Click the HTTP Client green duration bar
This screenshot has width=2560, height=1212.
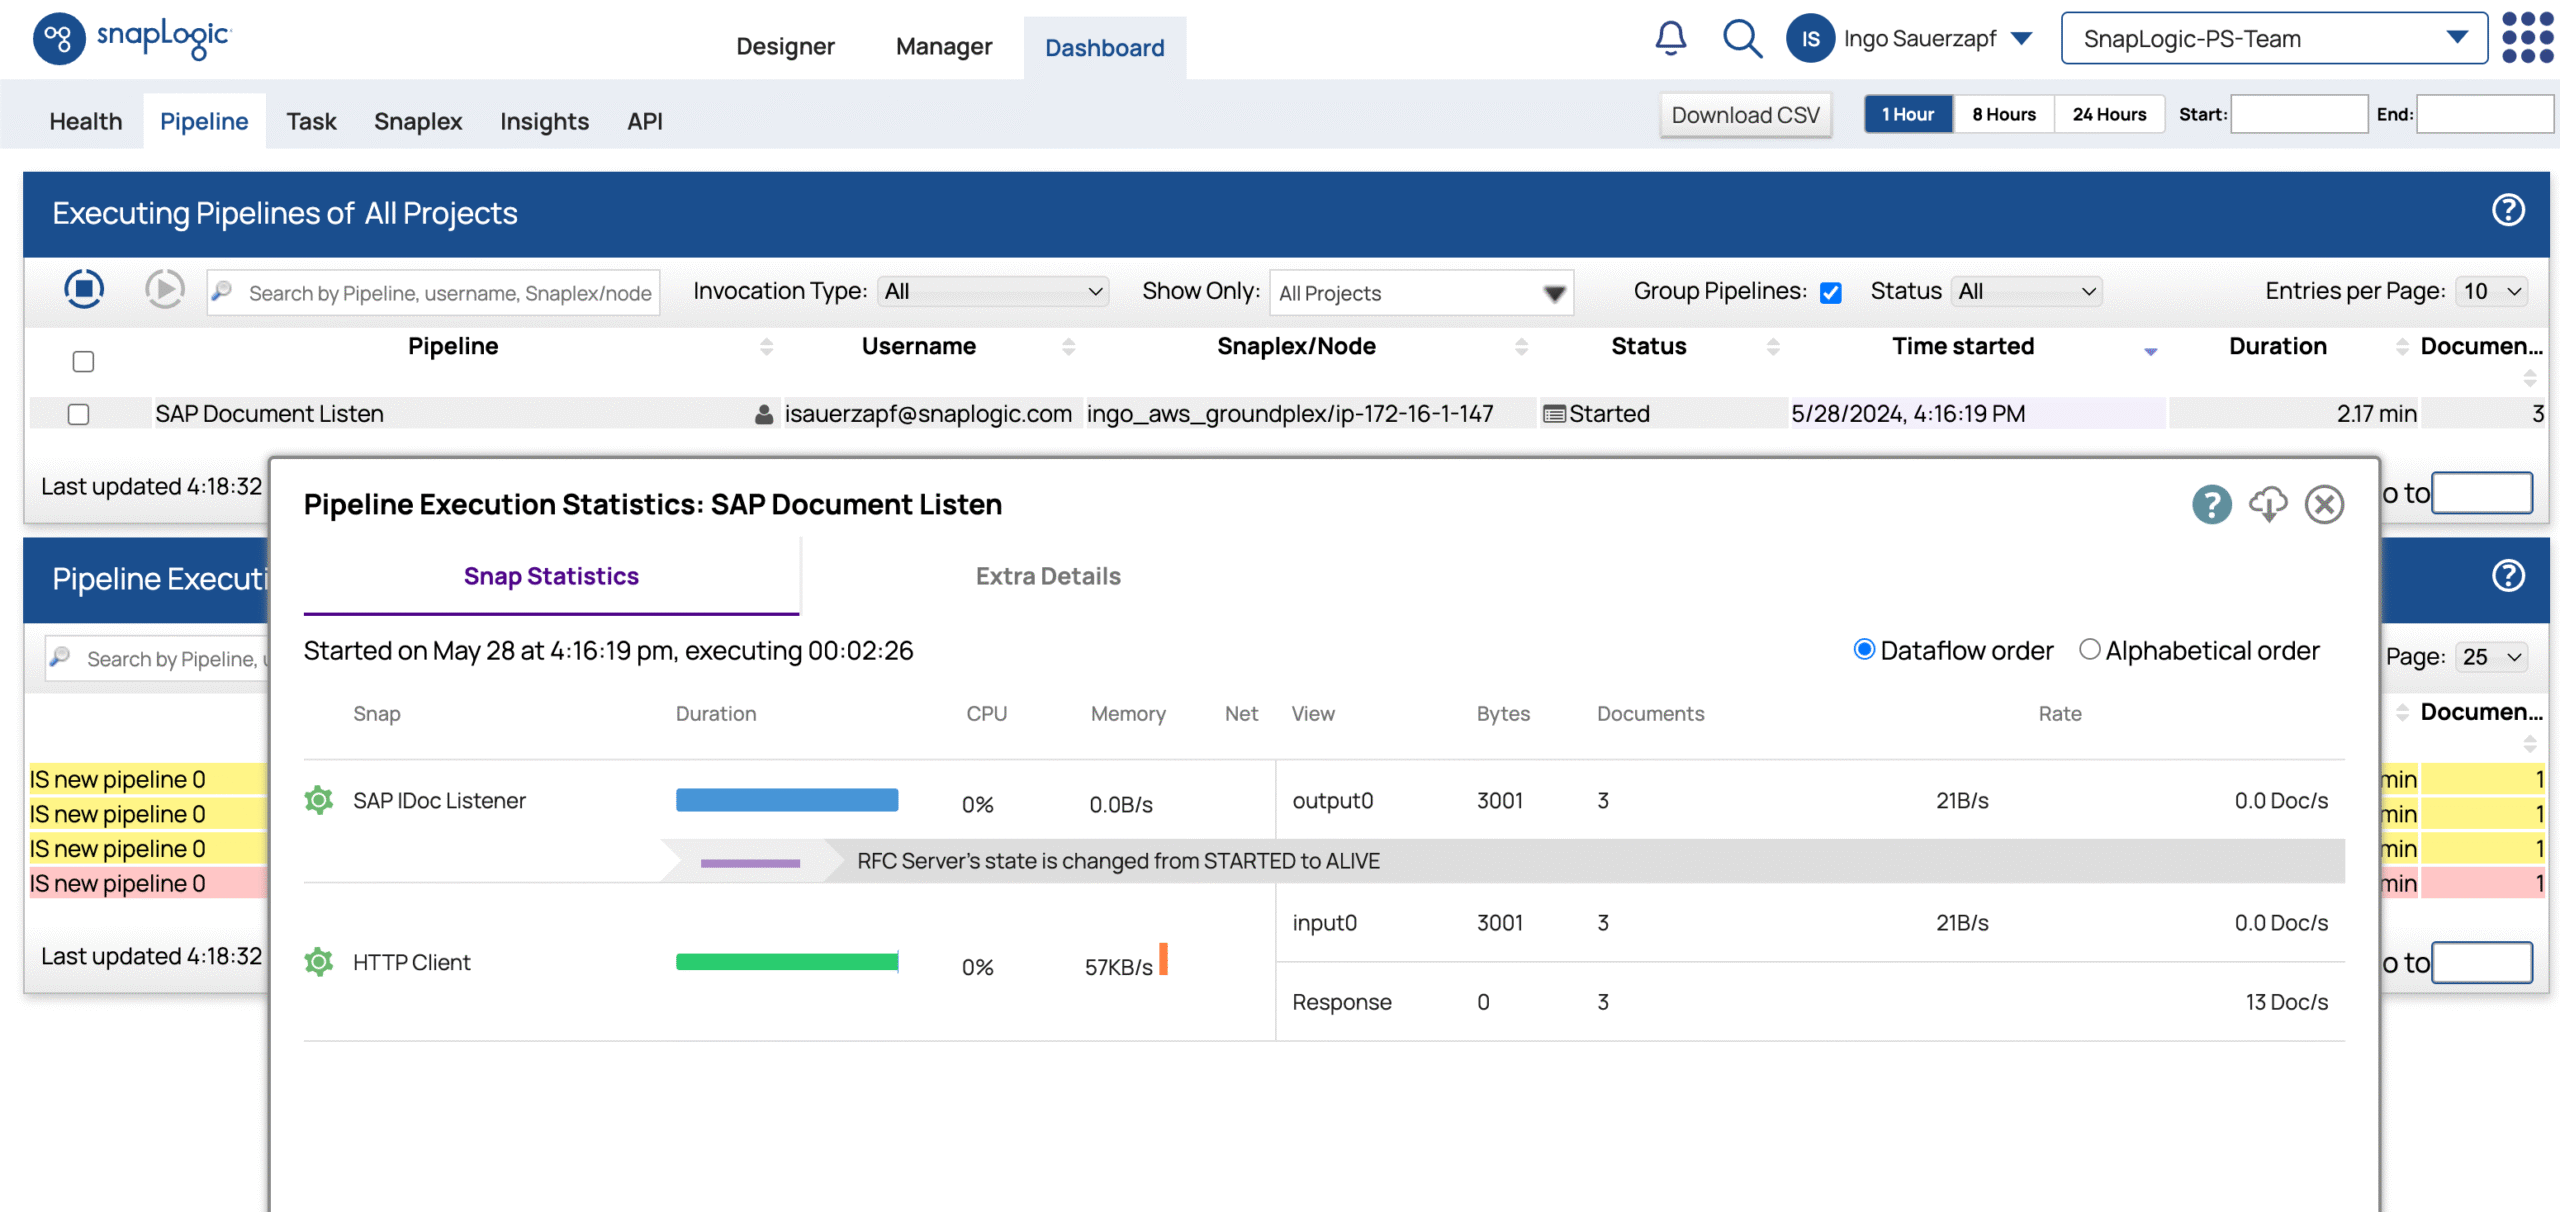[787, 962]
